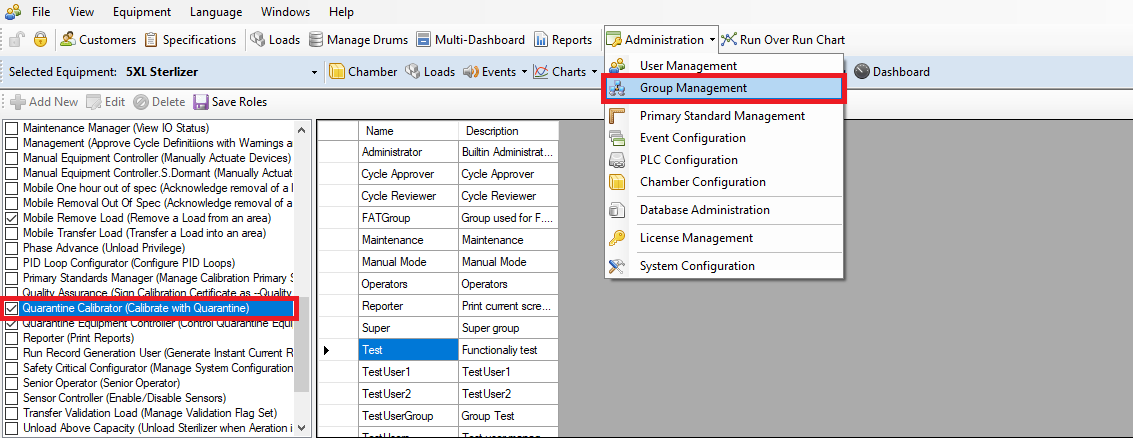Expand the Selected Equipment dropdown

[314, 72]
